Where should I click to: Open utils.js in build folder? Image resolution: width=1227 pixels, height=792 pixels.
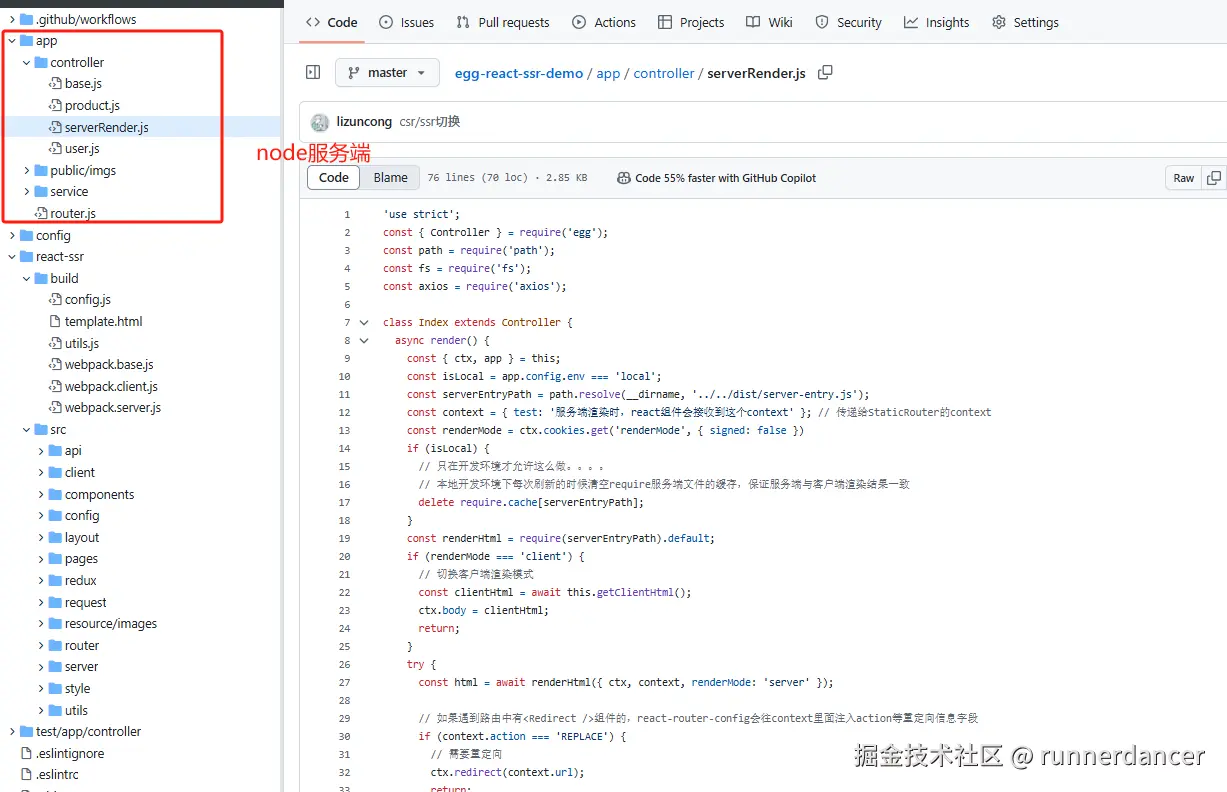(82, 343)
